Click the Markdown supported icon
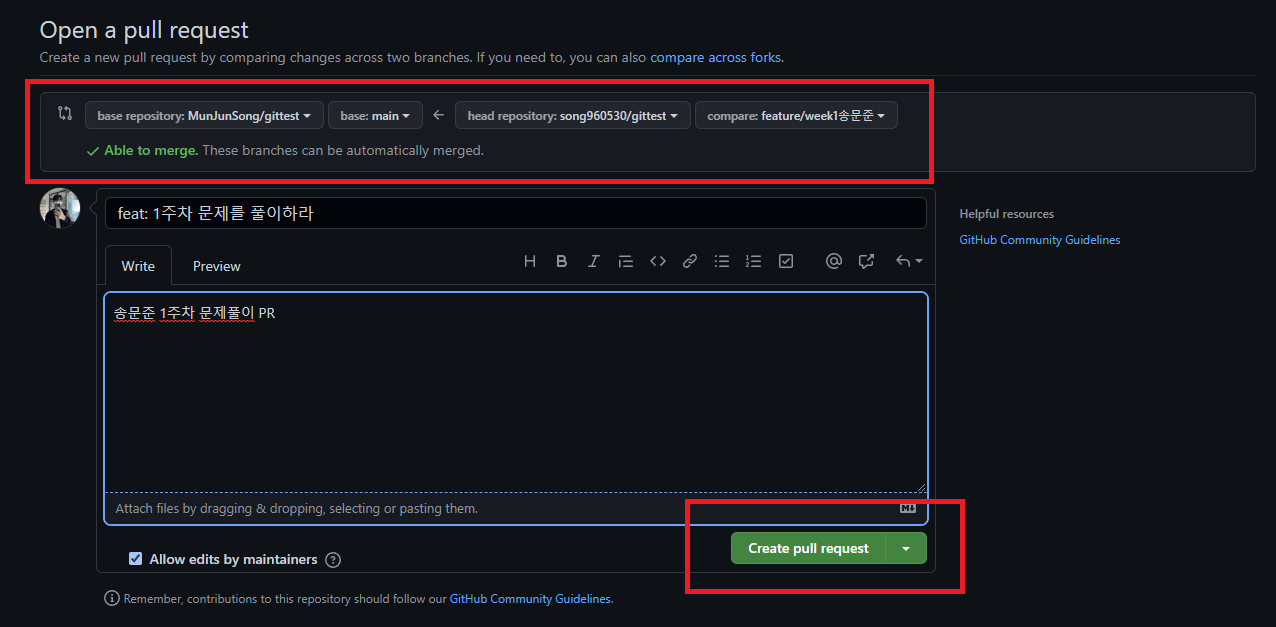The height and width of the screenshot is (627, 1276). [x=908, y=508]
